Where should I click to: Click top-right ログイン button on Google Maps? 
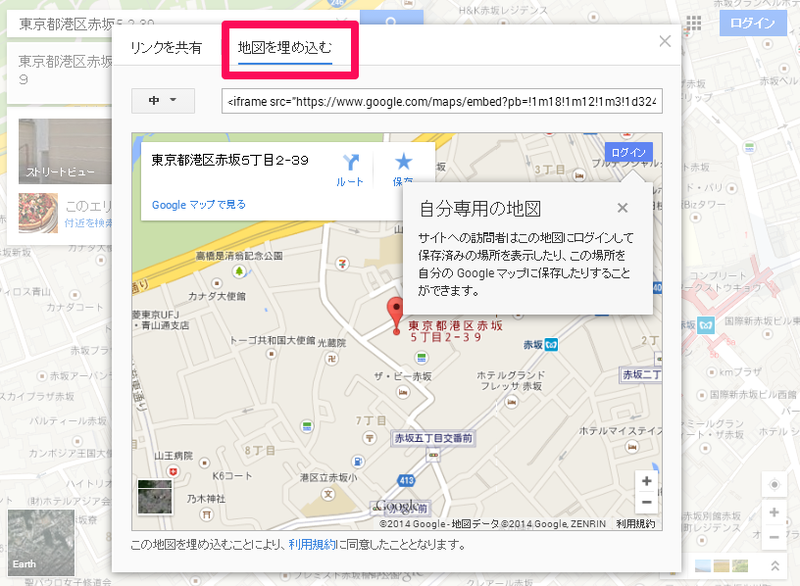[x=753, y=23]
